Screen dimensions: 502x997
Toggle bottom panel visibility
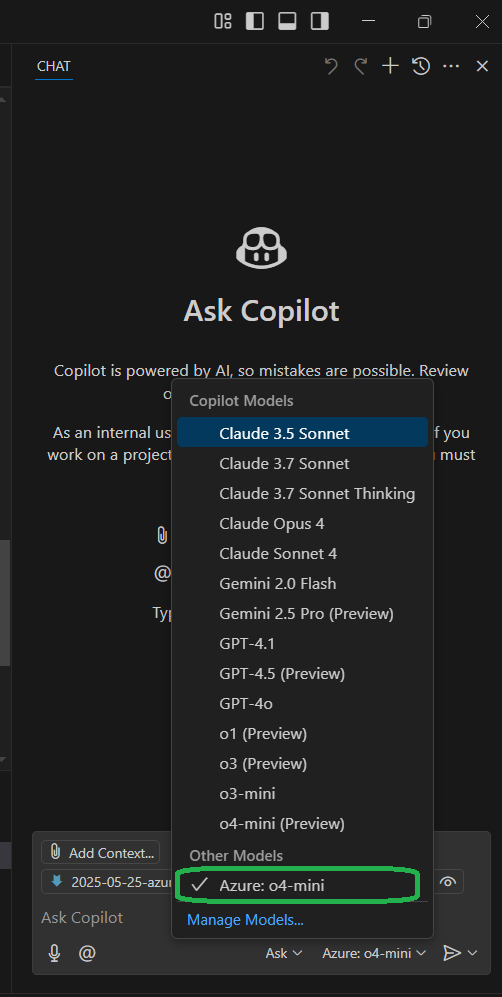(287, 21)
